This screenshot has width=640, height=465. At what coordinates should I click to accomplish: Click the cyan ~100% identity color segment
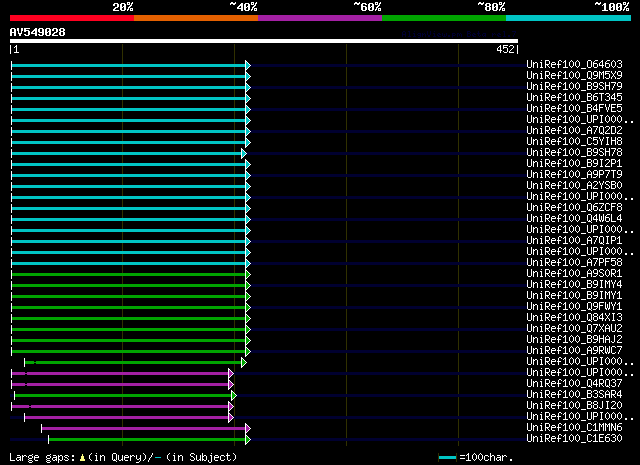click(x=569, y=18)
